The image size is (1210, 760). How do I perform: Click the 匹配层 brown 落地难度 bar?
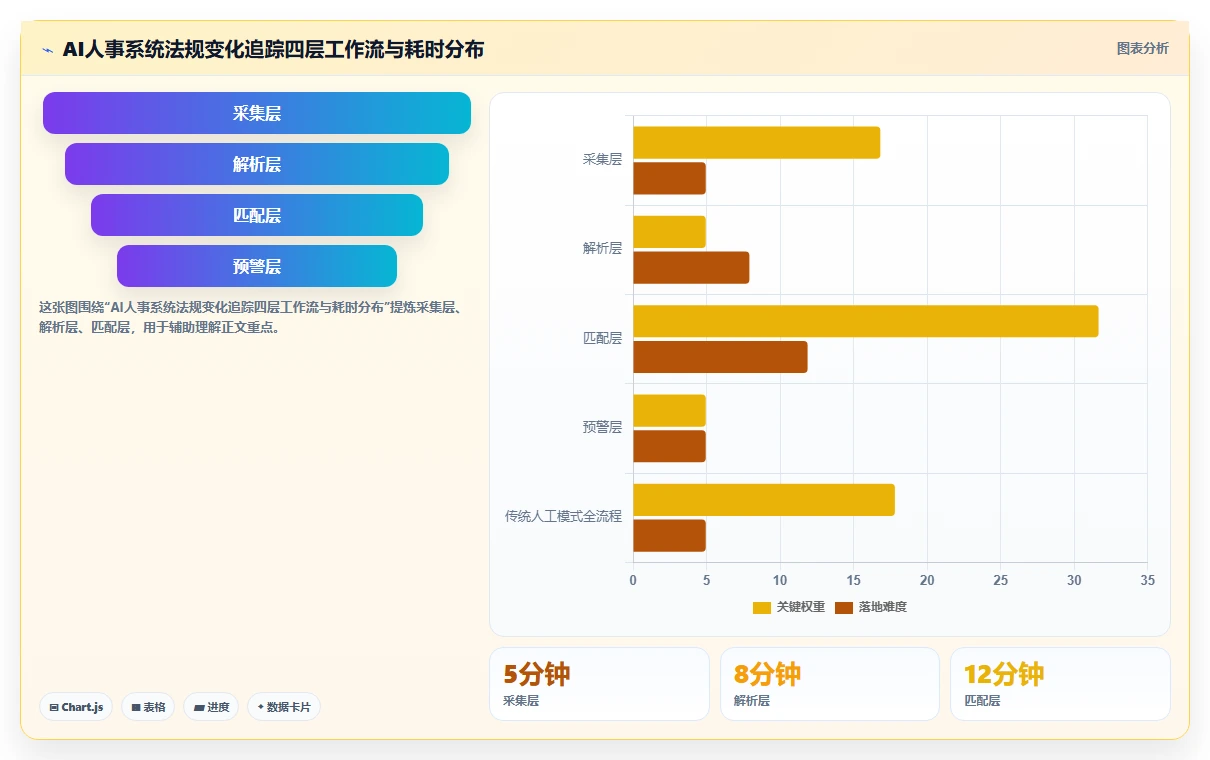720,357
